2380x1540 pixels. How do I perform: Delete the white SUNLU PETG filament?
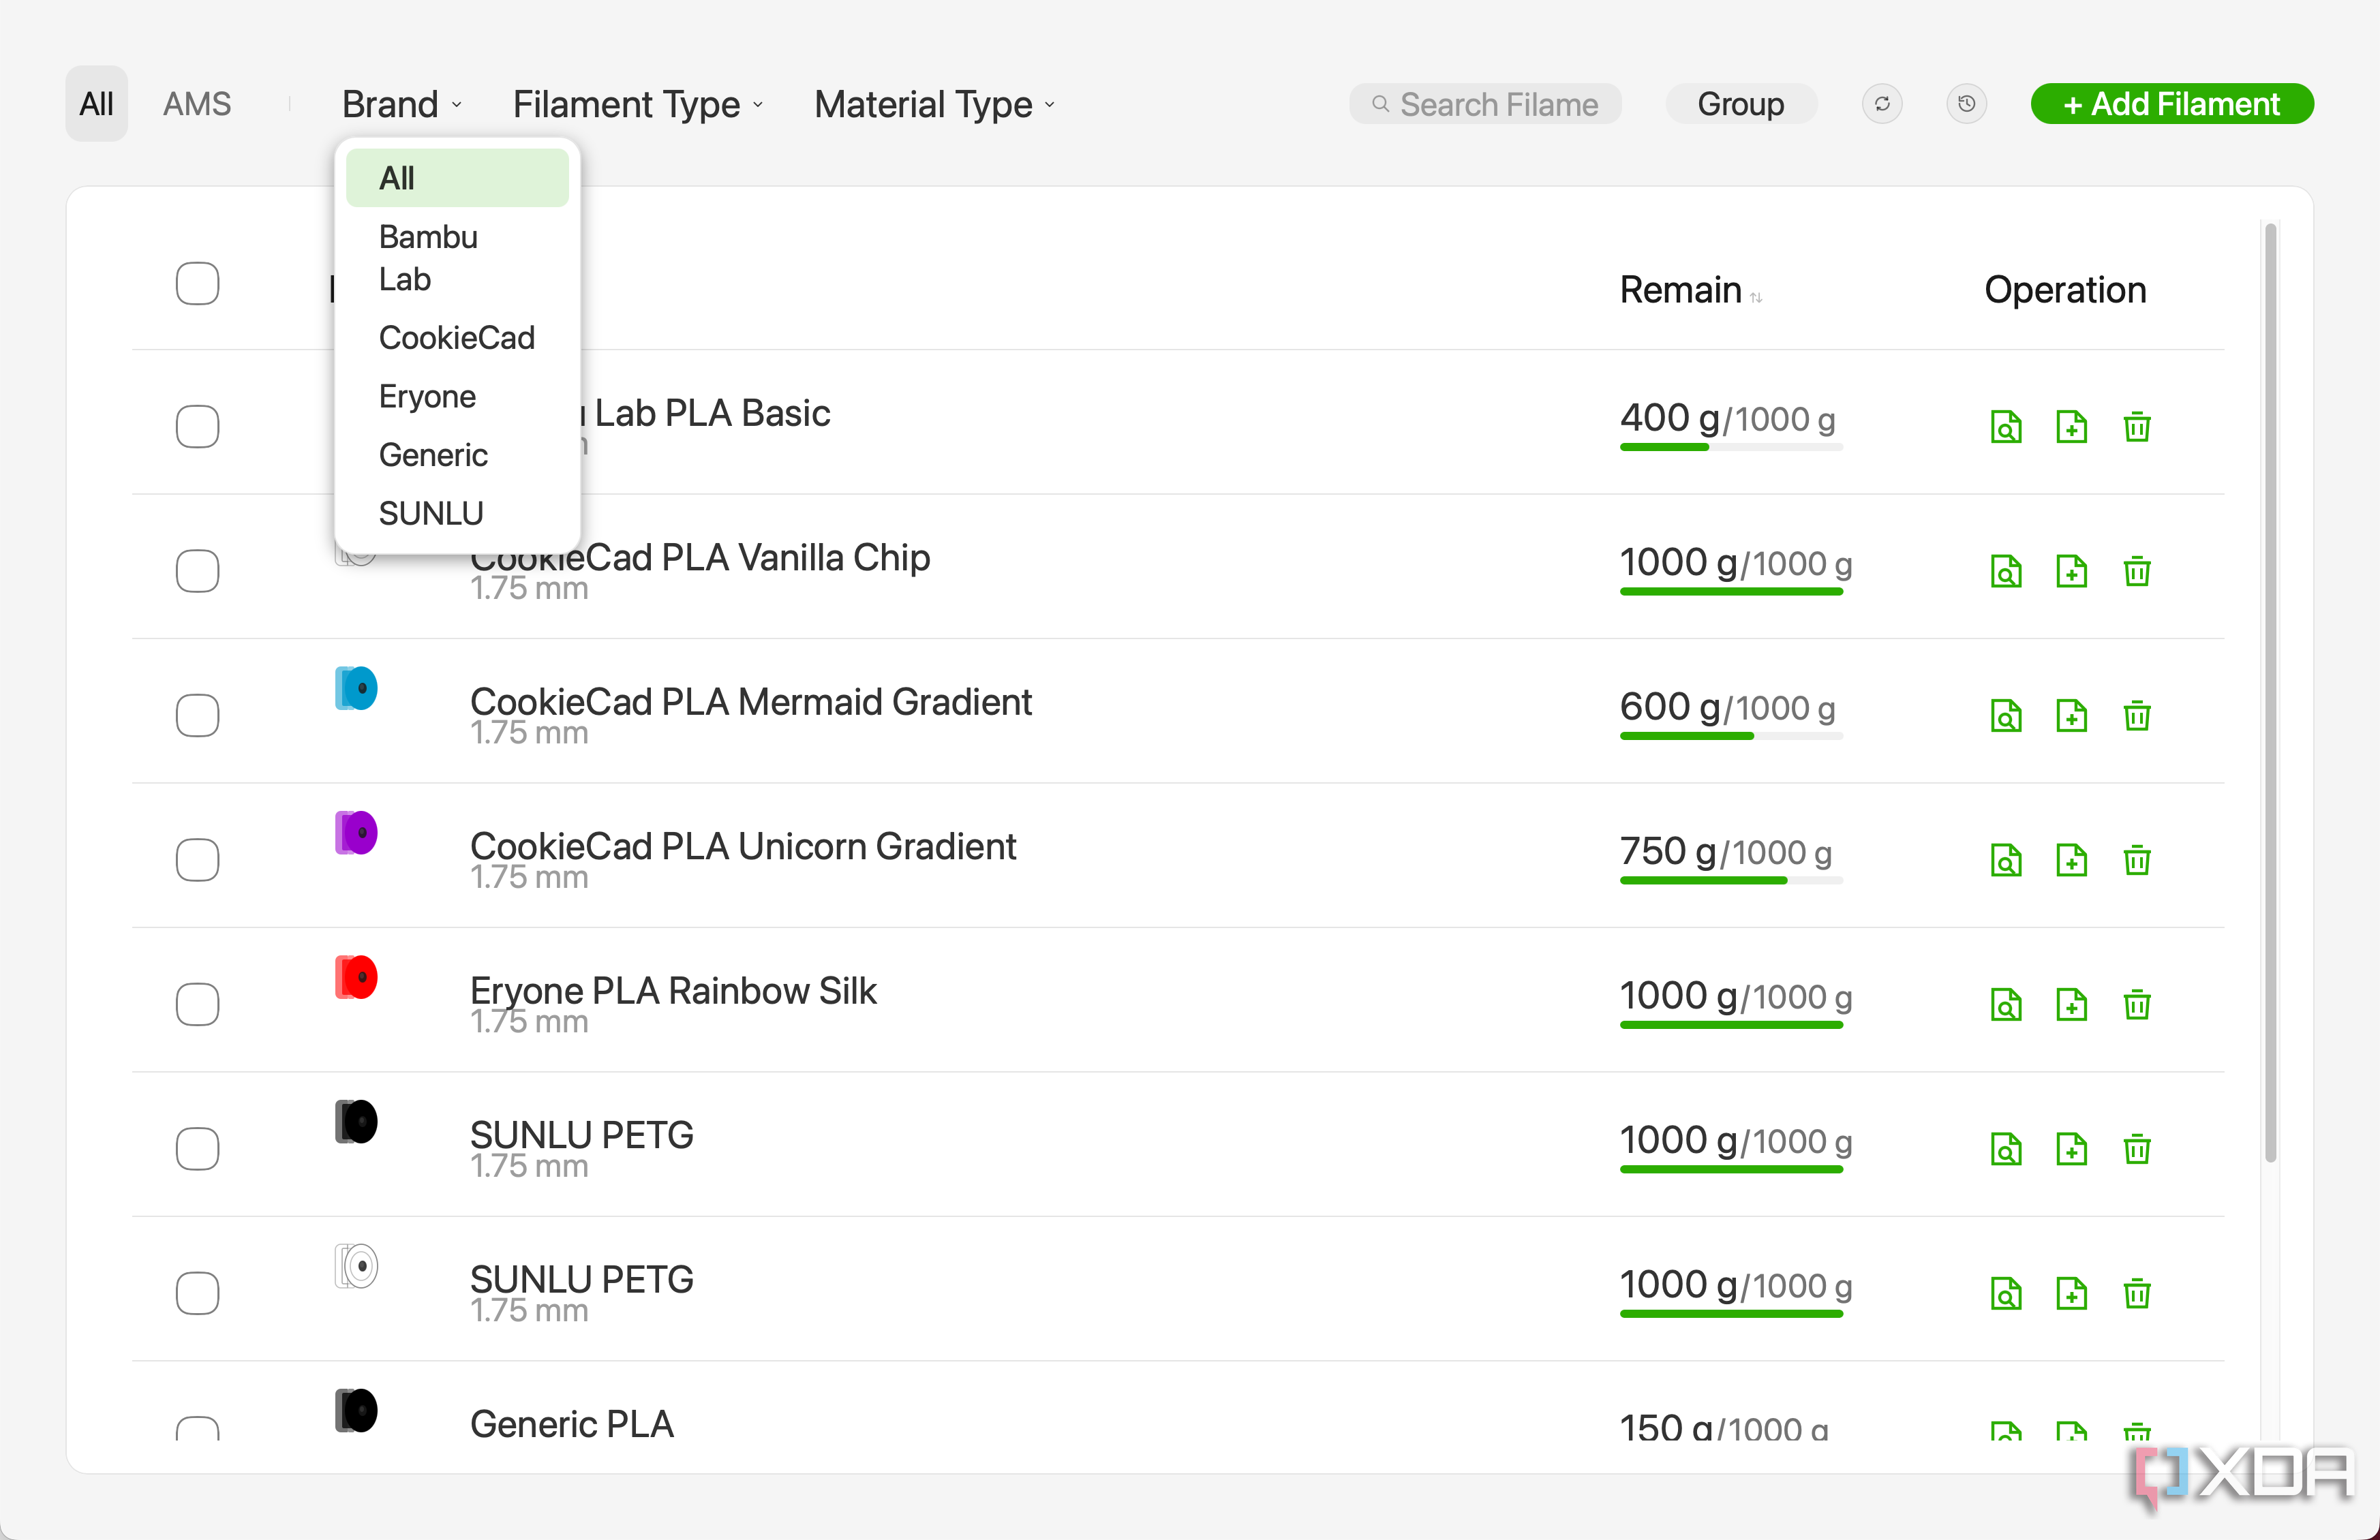pyautogui.click(x=2137, y=1293)
